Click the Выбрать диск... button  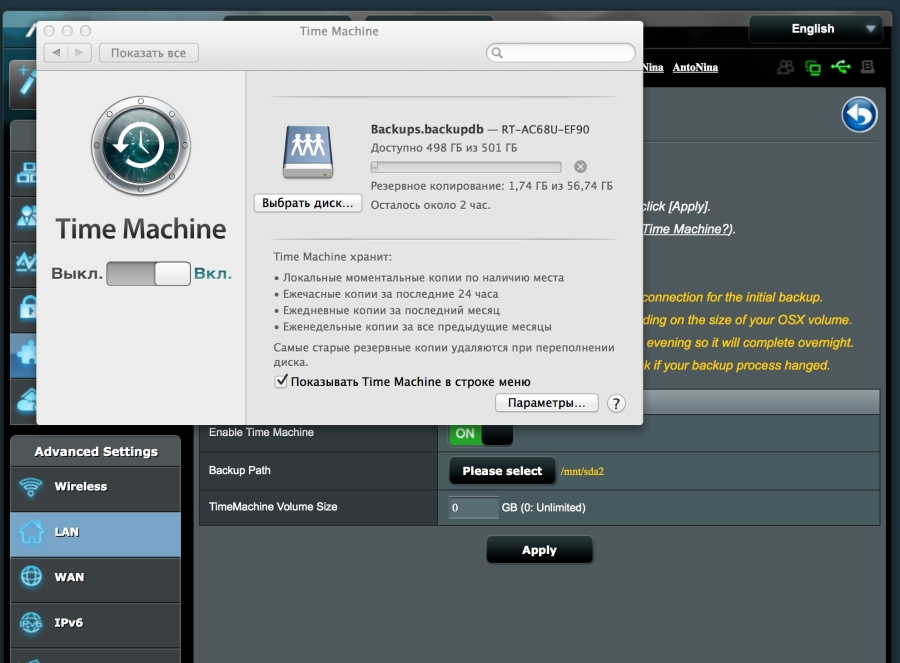click(x=308, y=203)
